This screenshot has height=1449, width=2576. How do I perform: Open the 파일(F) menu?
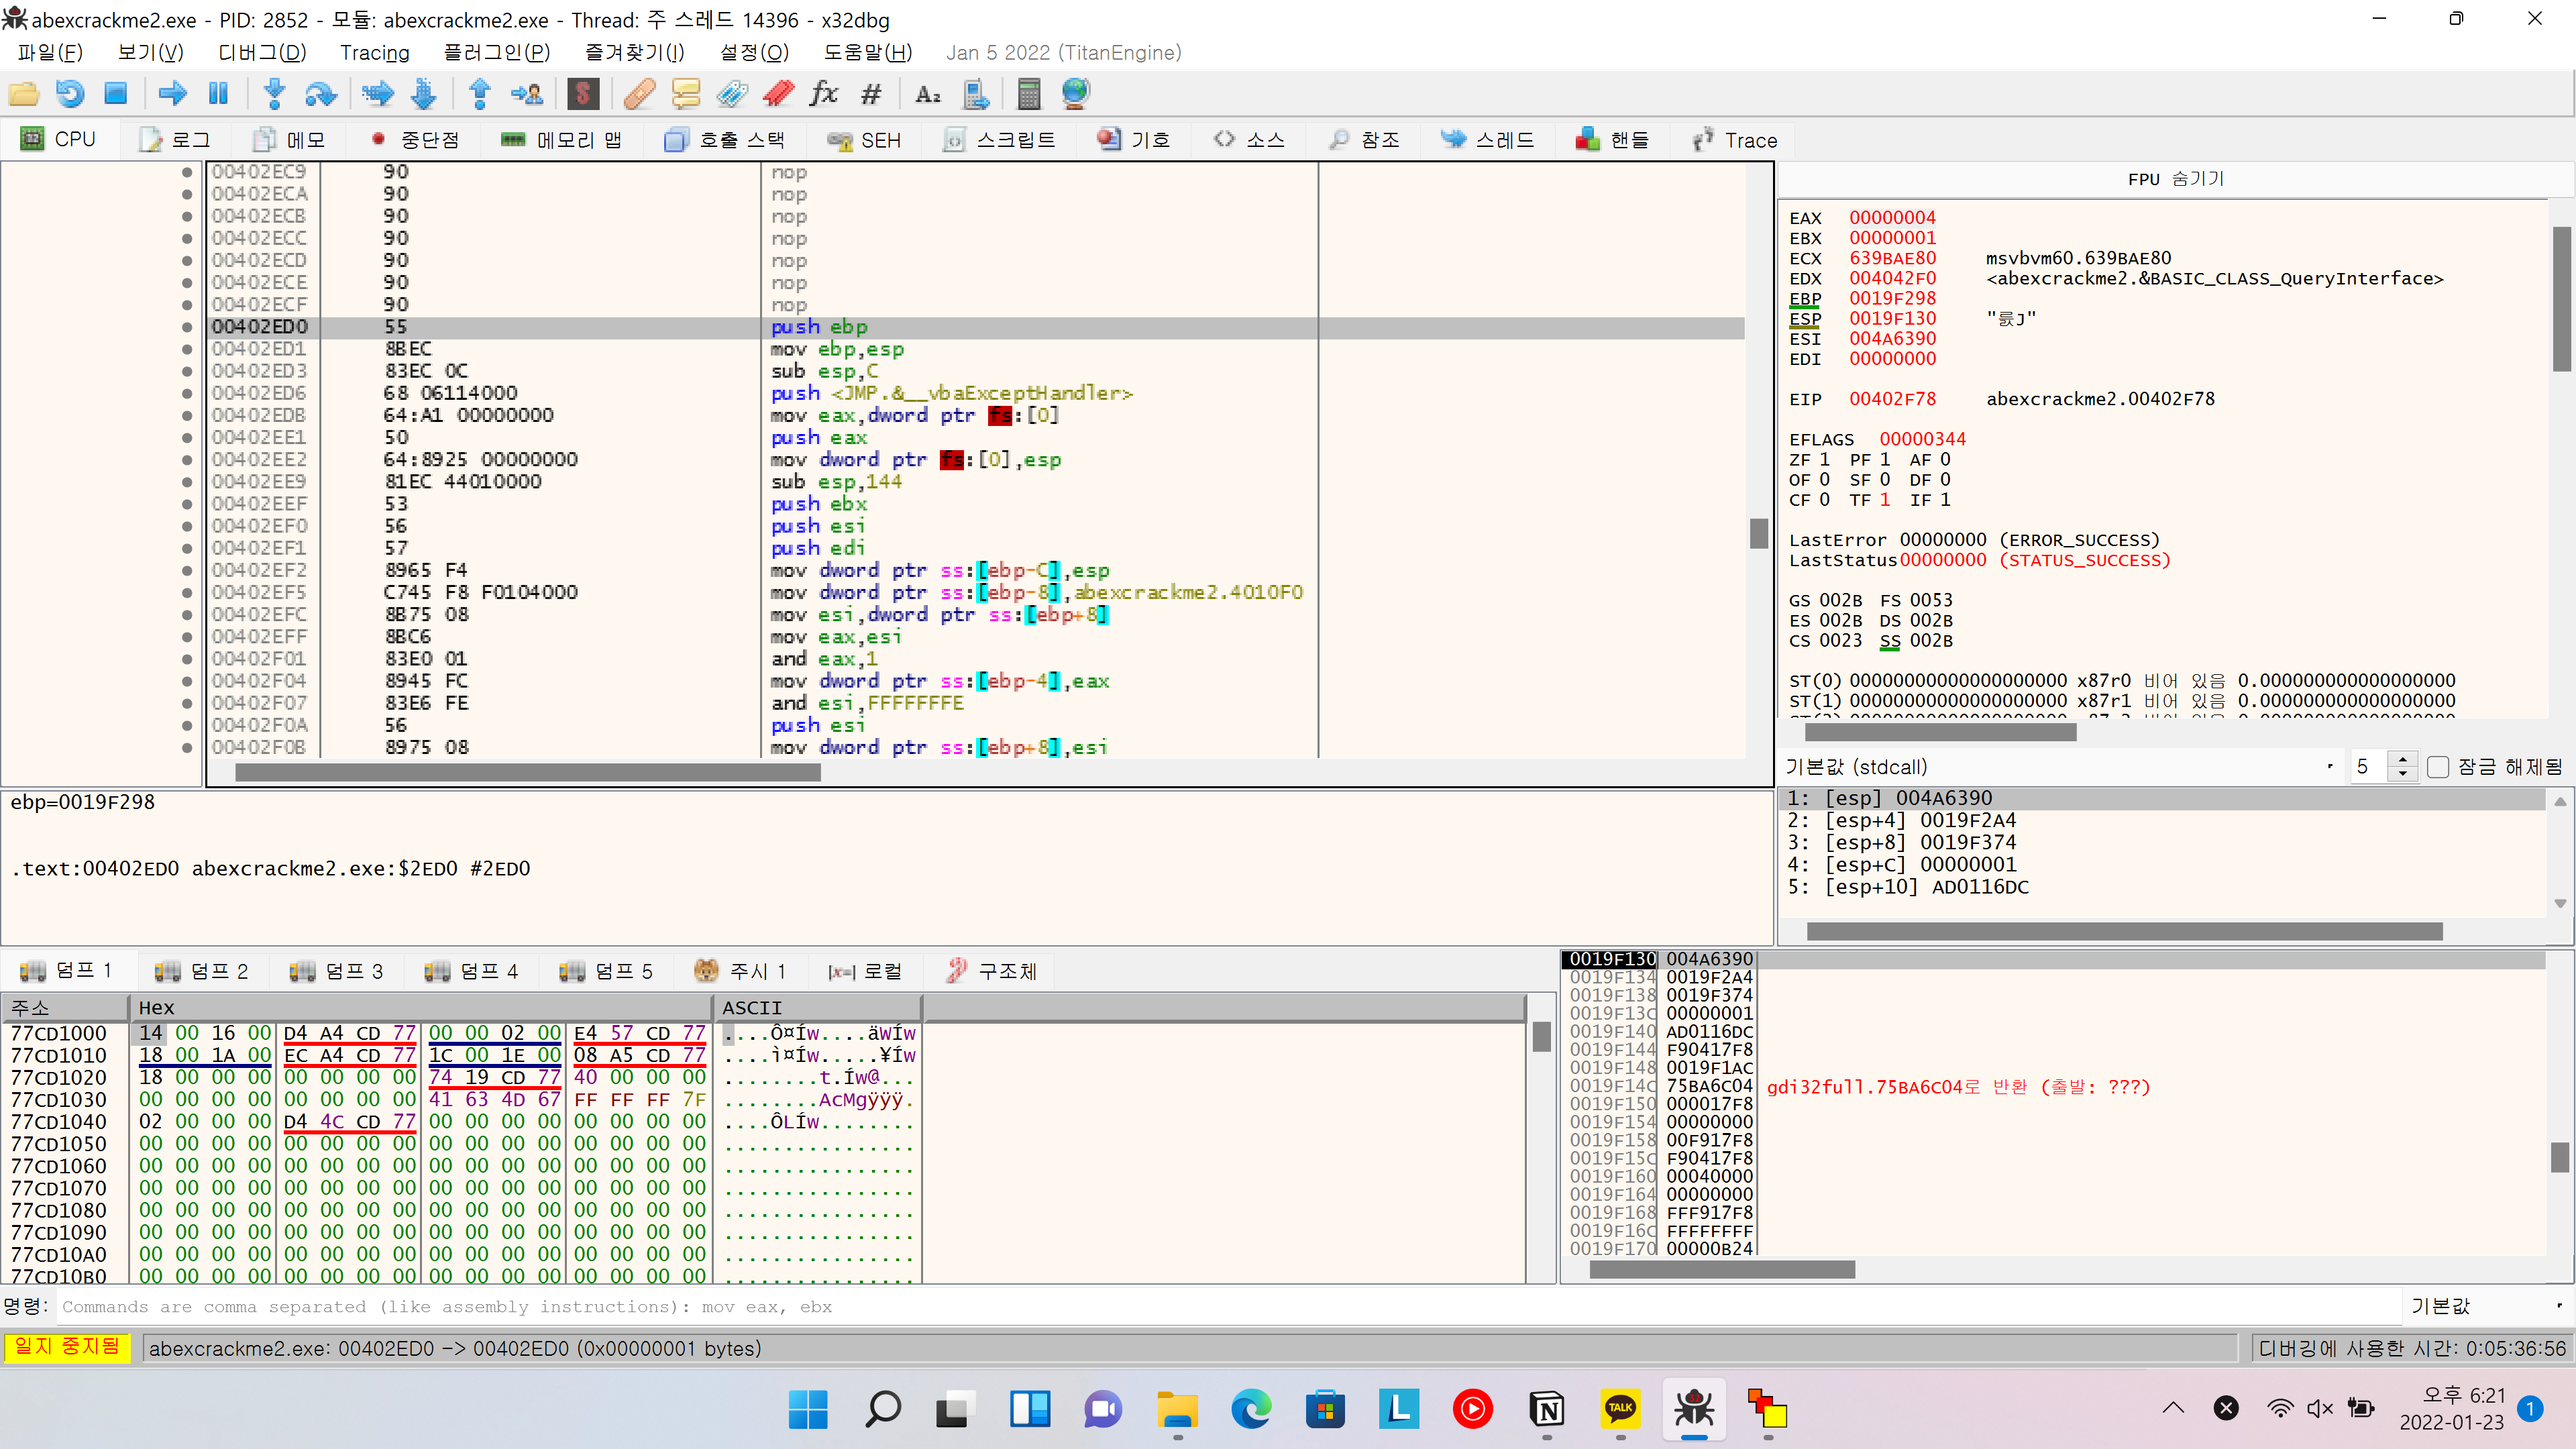click(50, 52)
